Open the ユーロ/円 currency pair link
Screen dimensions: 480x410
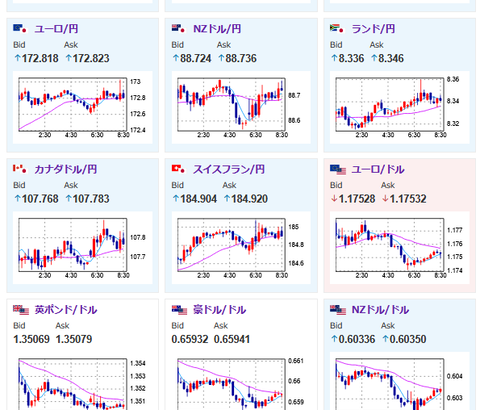pos(56,29)
